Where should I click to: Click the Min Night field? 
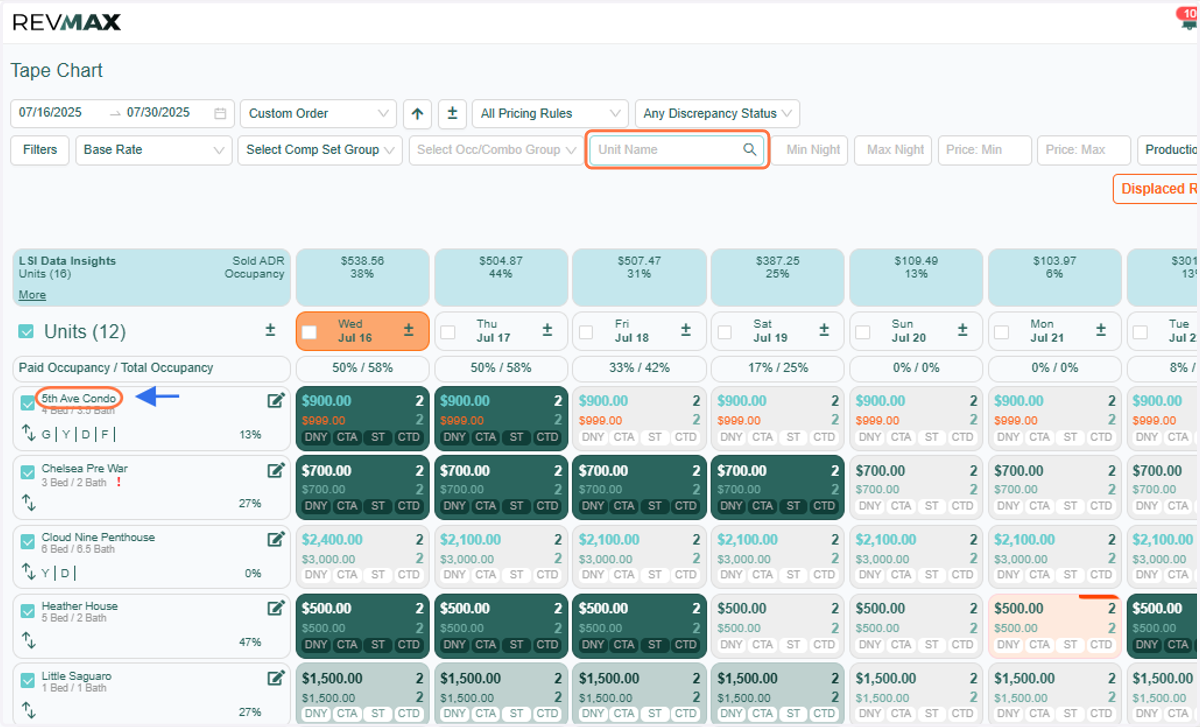(812, 150)
